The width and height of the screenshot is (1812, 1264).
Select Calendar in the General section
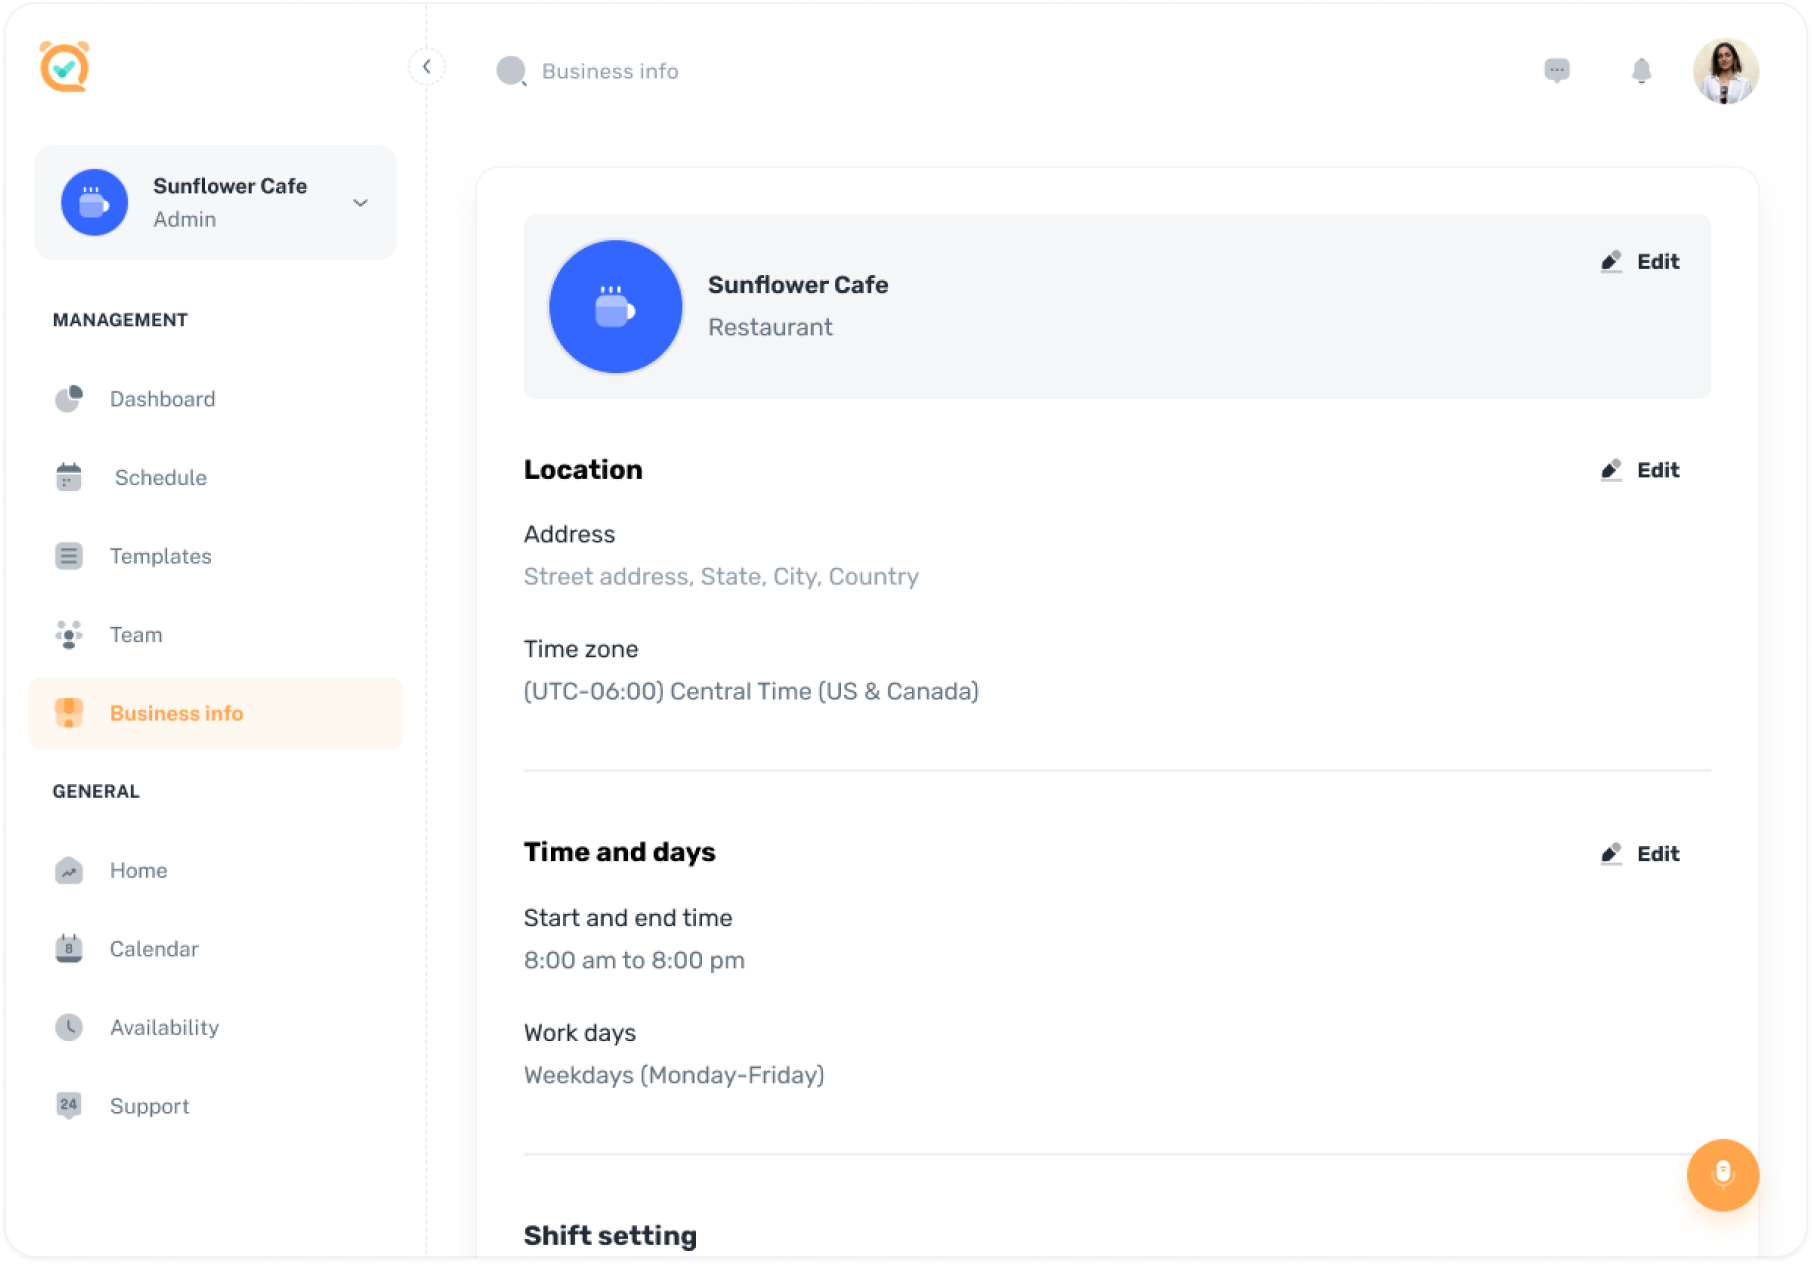point(154,949)
